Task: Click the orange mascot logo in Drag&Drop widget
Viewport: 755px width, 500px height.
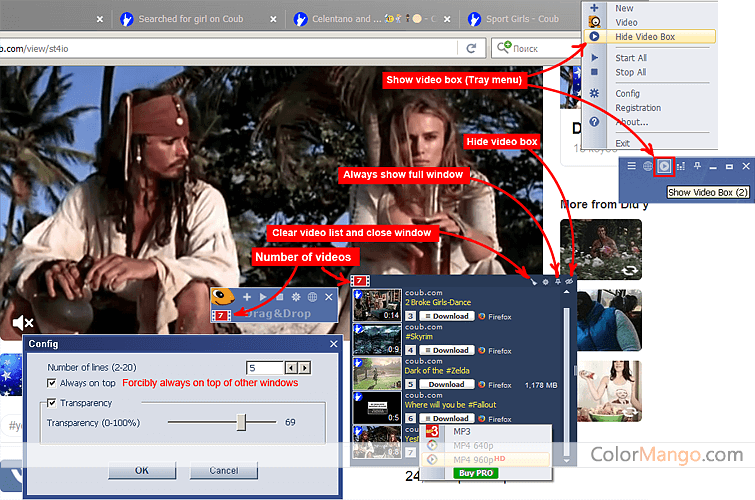Action: 223,297
